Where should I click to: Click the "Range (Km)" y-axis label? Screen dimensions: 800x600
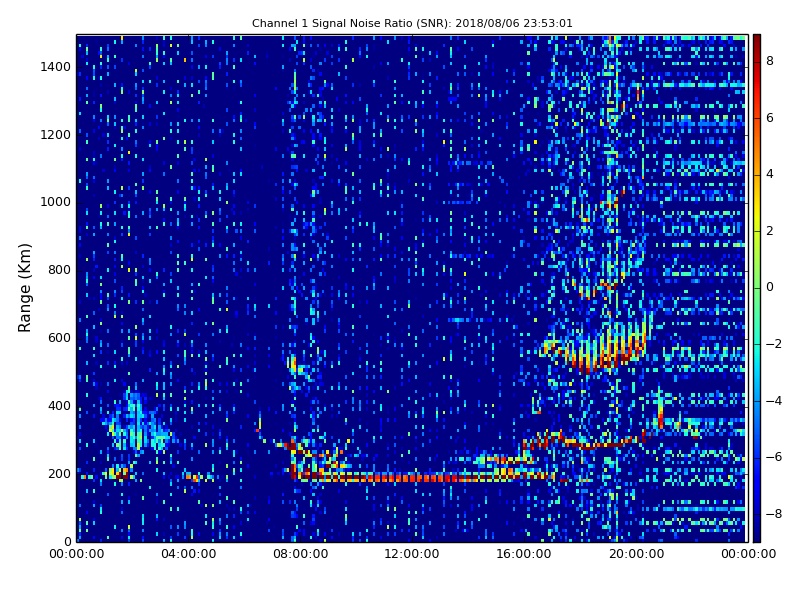pos(24,288)
